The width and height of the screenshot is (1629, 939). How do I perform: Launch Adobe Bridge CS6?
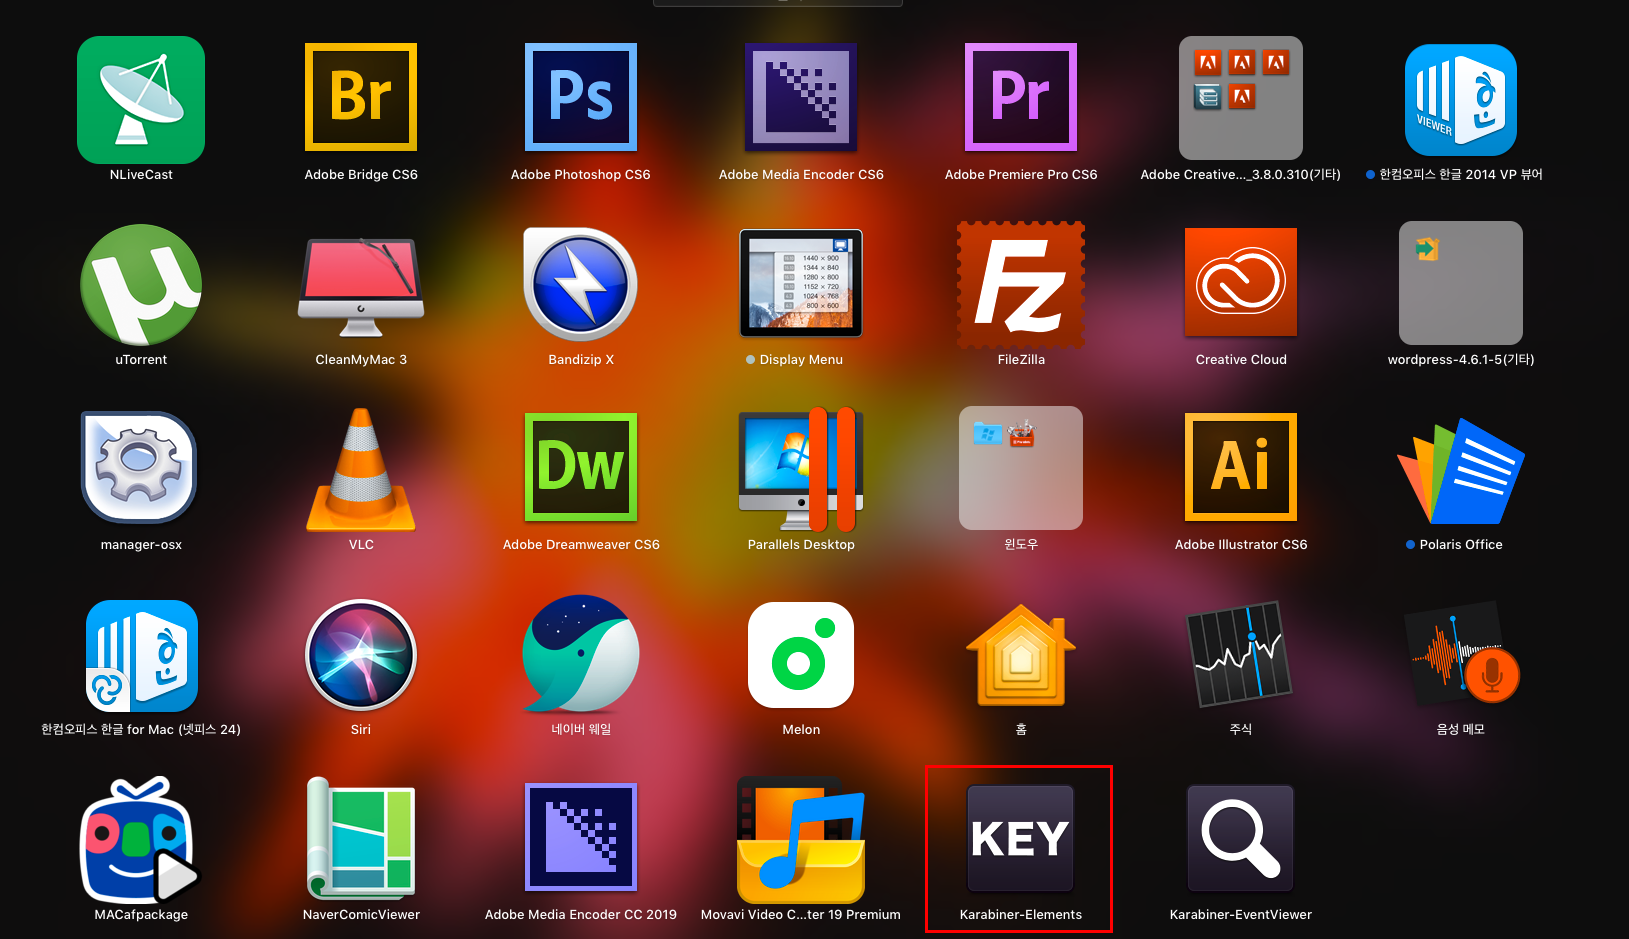pos(361,97)
